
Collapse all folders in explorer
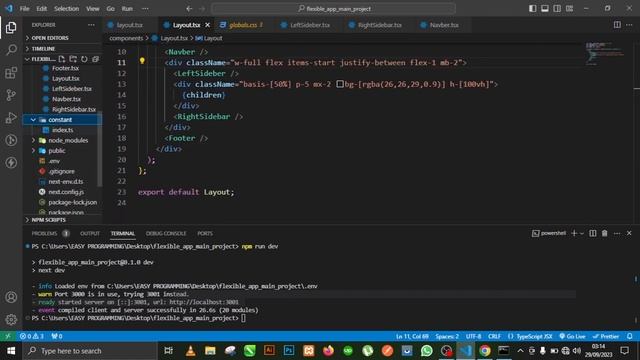coord(96,59)
